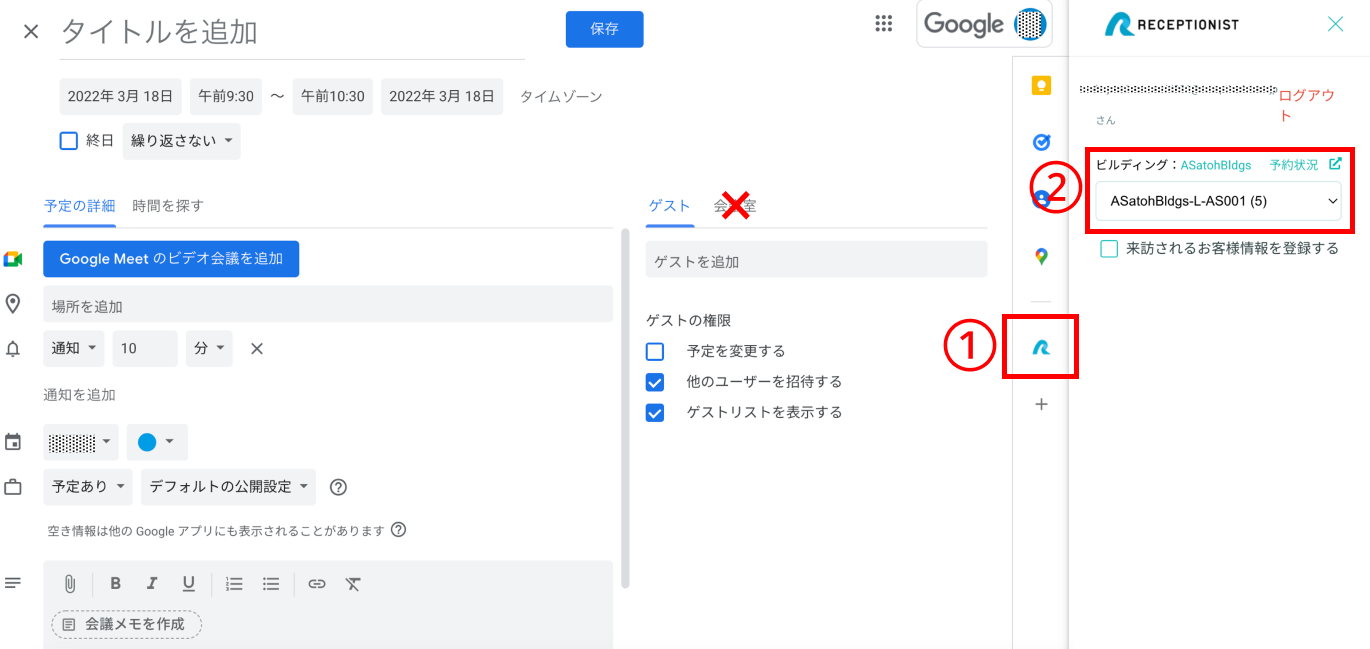The height and width of the screenshot is (649, 1370).
Task: Check the visitor information registration box
Action: coord(1109,249)
